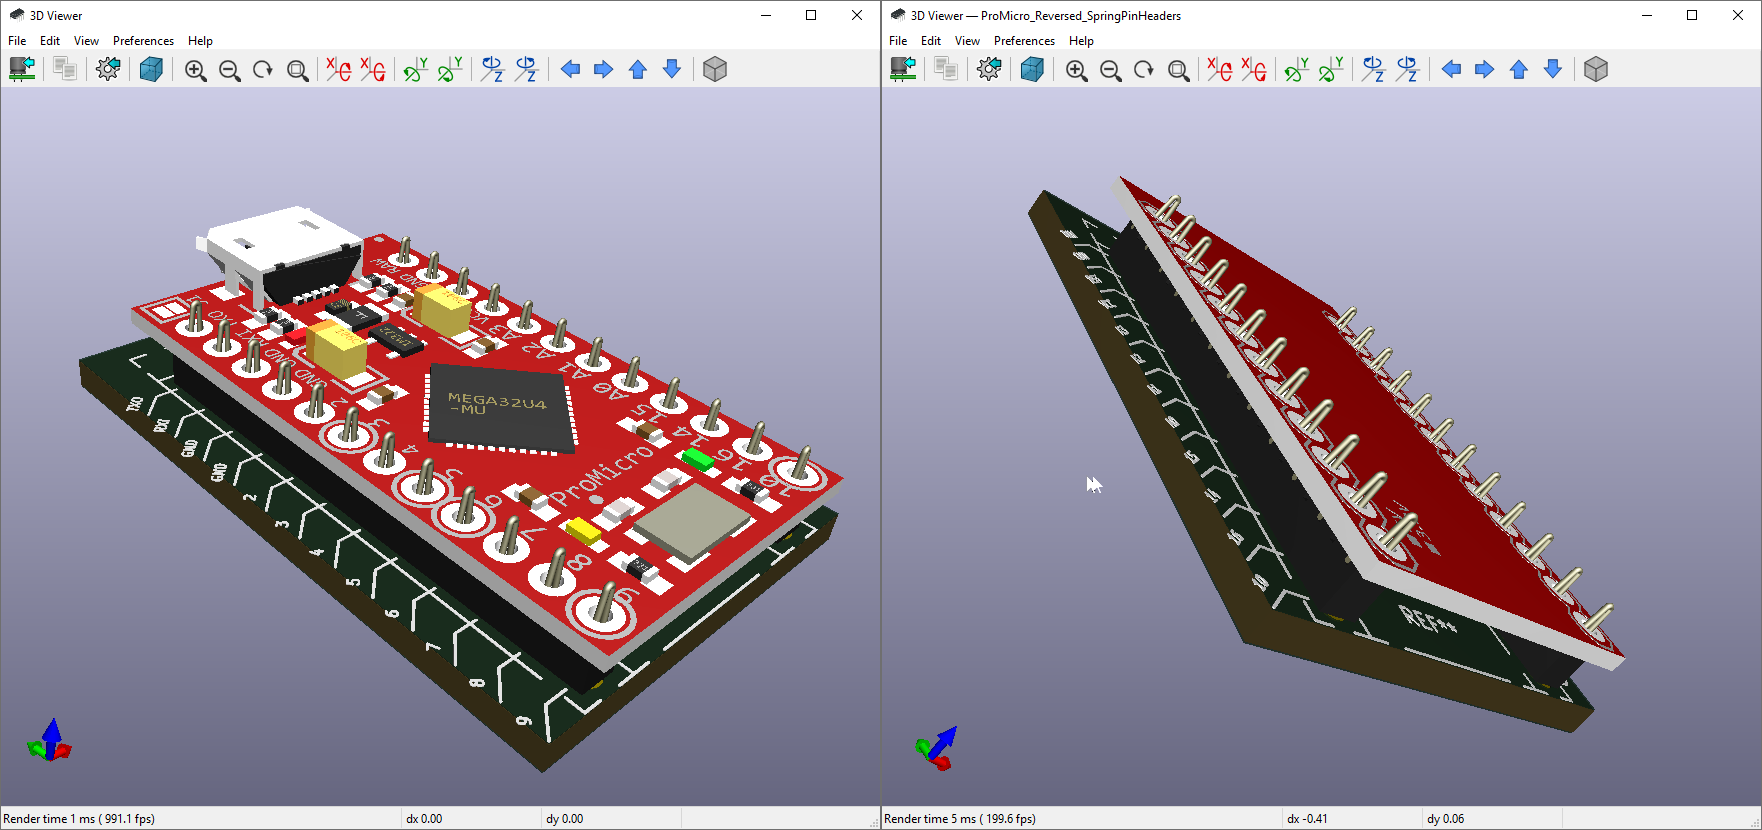1762x830 pixels.
Task: Rotate Z clockwise in left viewer
Action: (x=492, y=69)
